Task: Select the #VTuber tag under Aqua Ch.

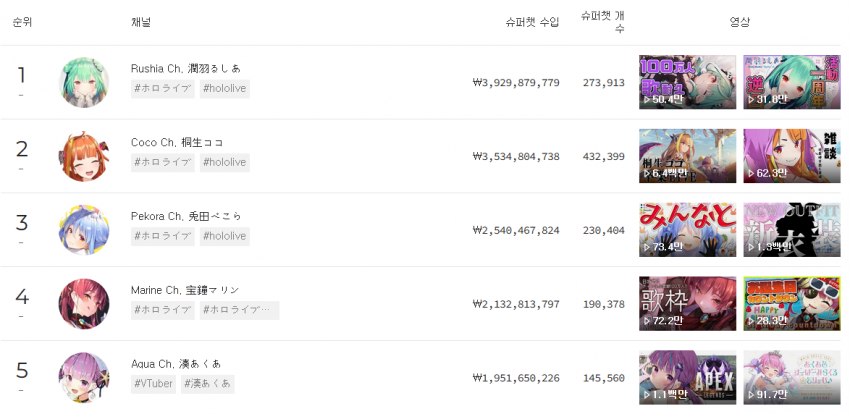Action: pyautogui.click(x=153, y=384)
